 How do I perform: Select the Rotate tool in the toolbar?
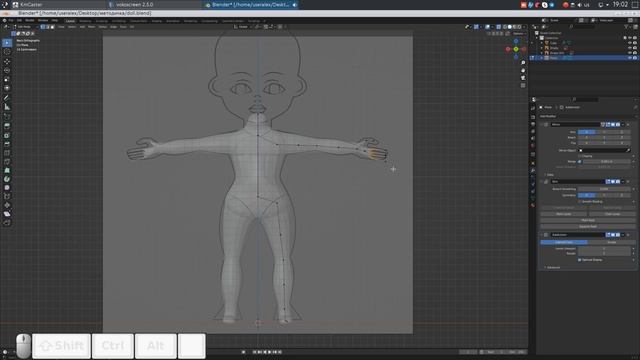point(7,70)
